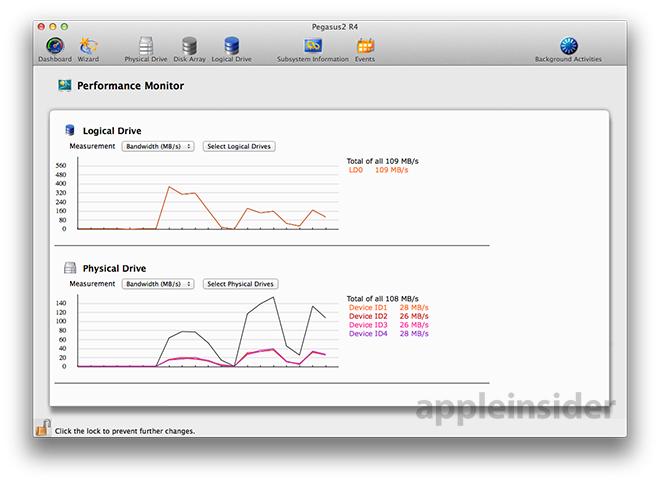Click the Logical Drive section icon
660x483 pixels.
(70, 130)
